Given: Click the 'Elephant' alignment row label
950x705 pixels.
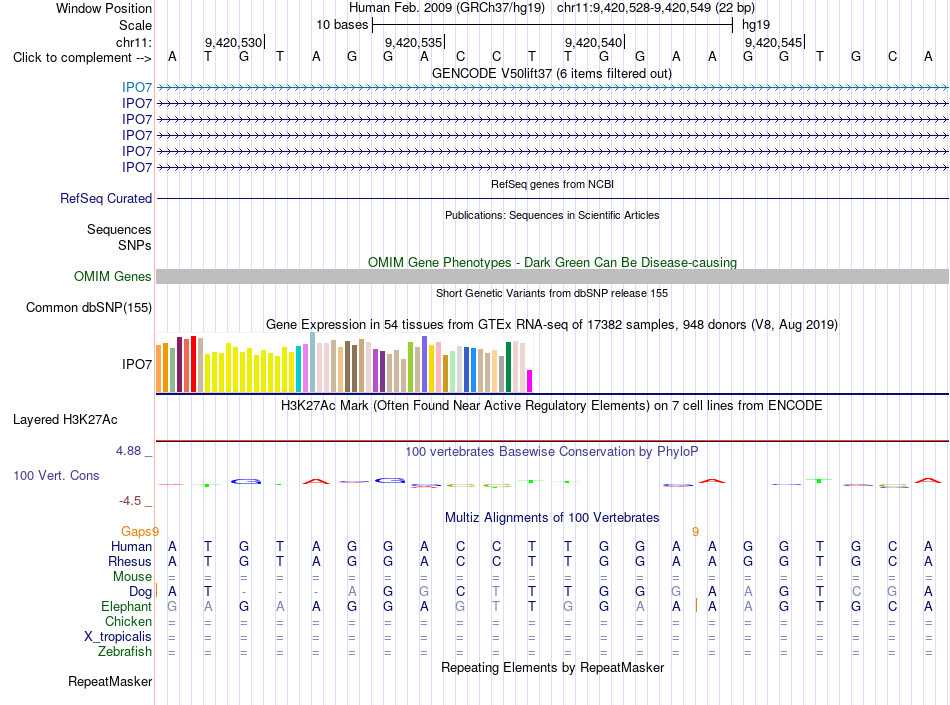Looking at the screenshot, I should (x=126, y=607).
